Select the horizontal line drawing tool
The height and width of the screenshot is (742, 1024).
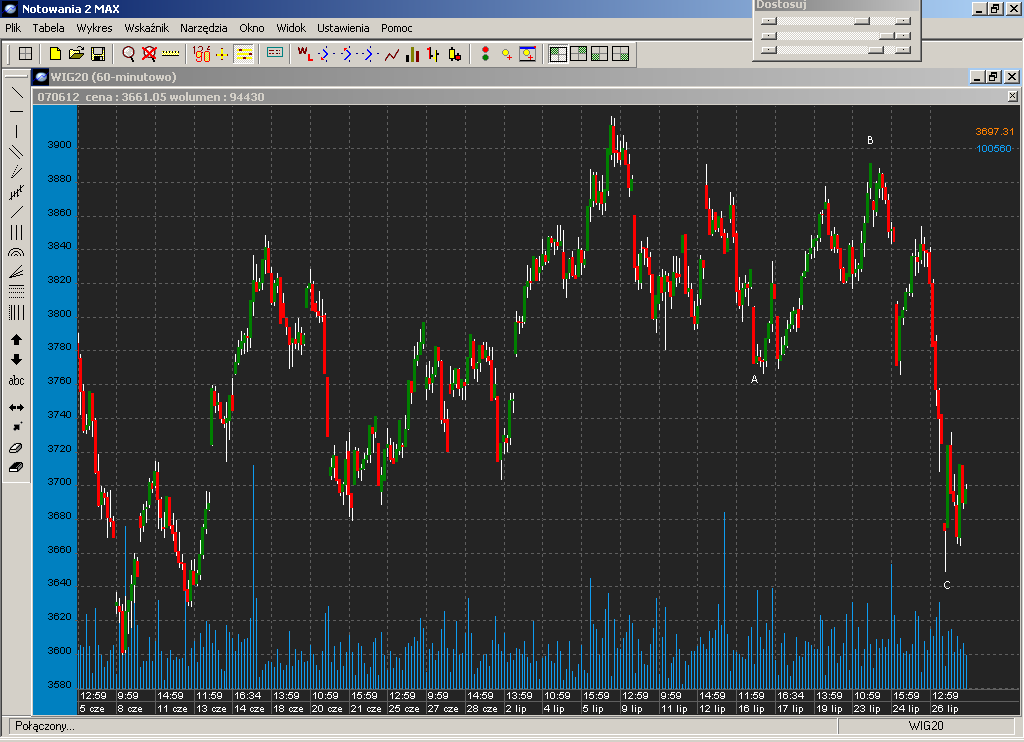coord(16,111)
